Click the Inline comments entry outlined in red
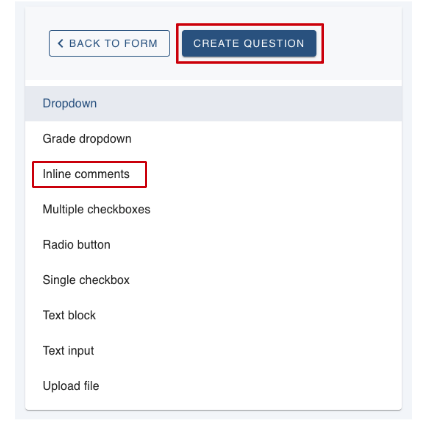Image resolution: width=425 pixels, height=428 pixels. click(x=213, y=174)
